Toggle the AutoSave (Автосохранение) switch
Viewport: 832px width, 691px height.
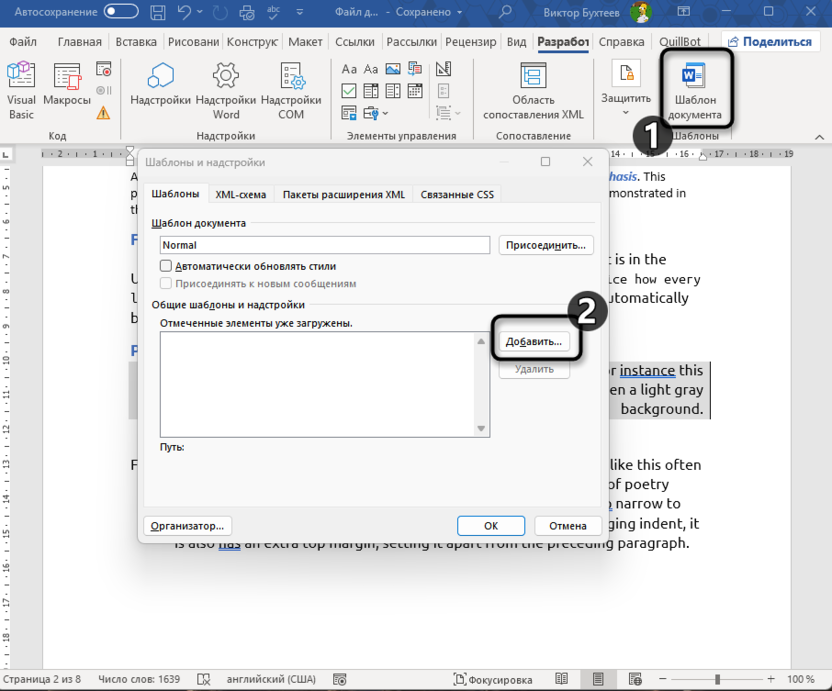click(x=121, y=12)
